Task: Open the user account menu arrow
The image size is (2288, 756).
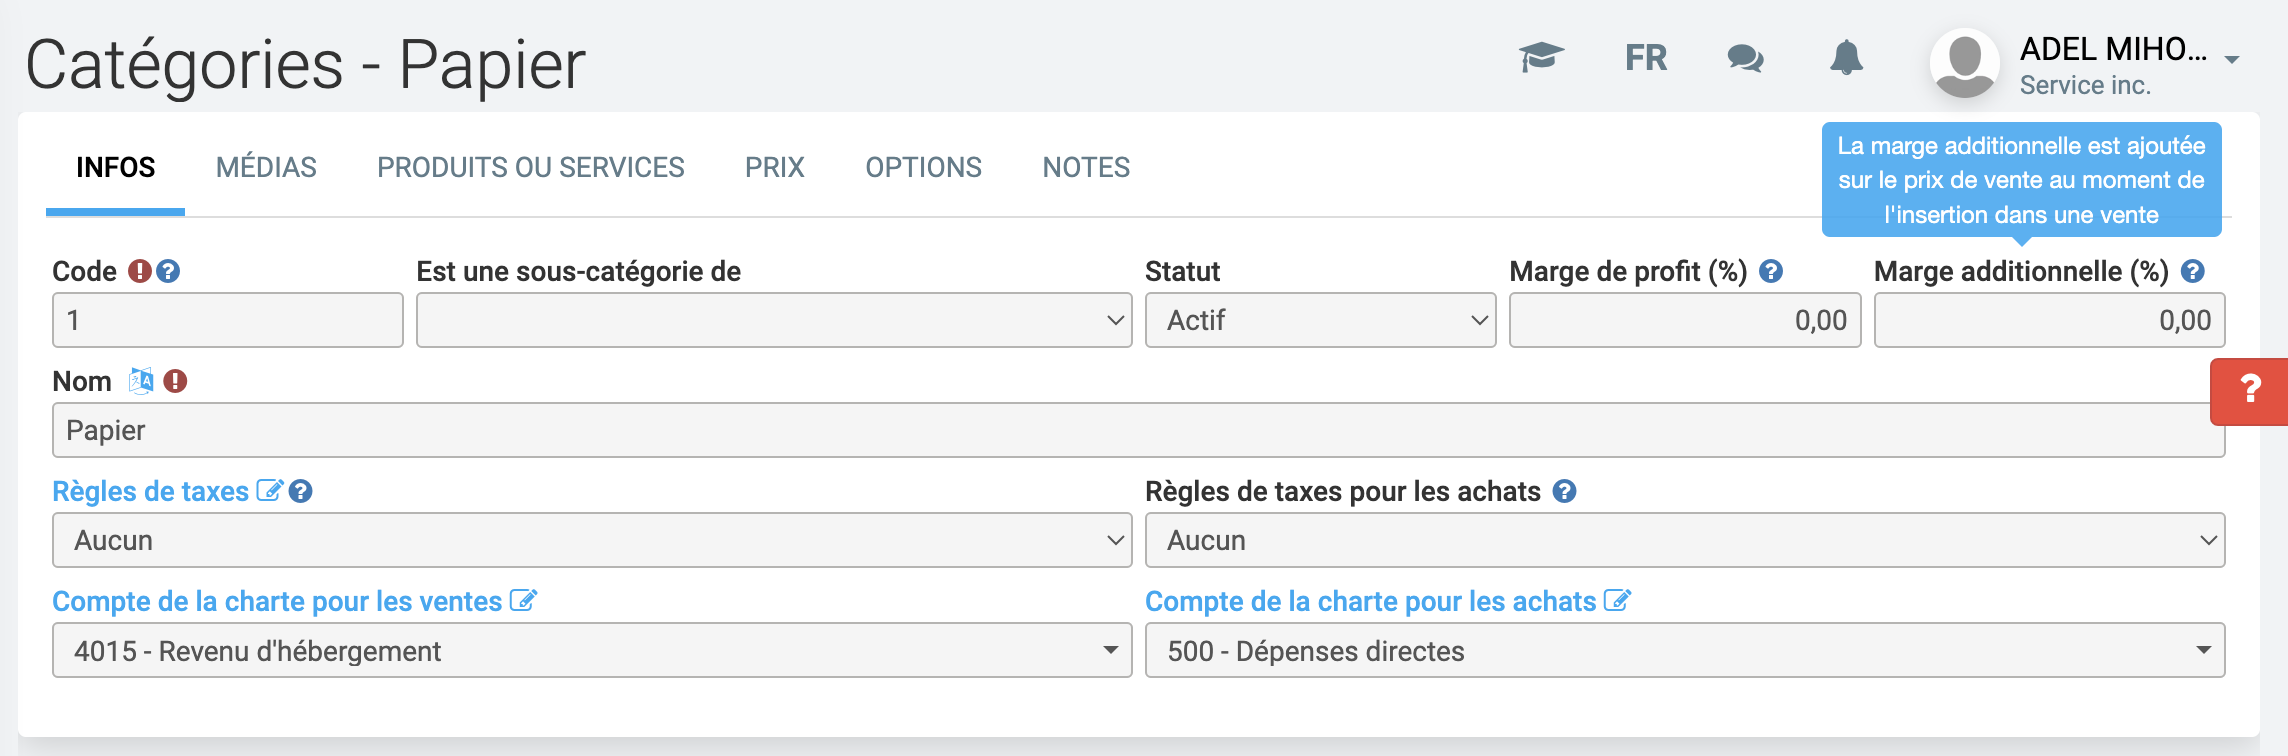Action: point(2232,60)
